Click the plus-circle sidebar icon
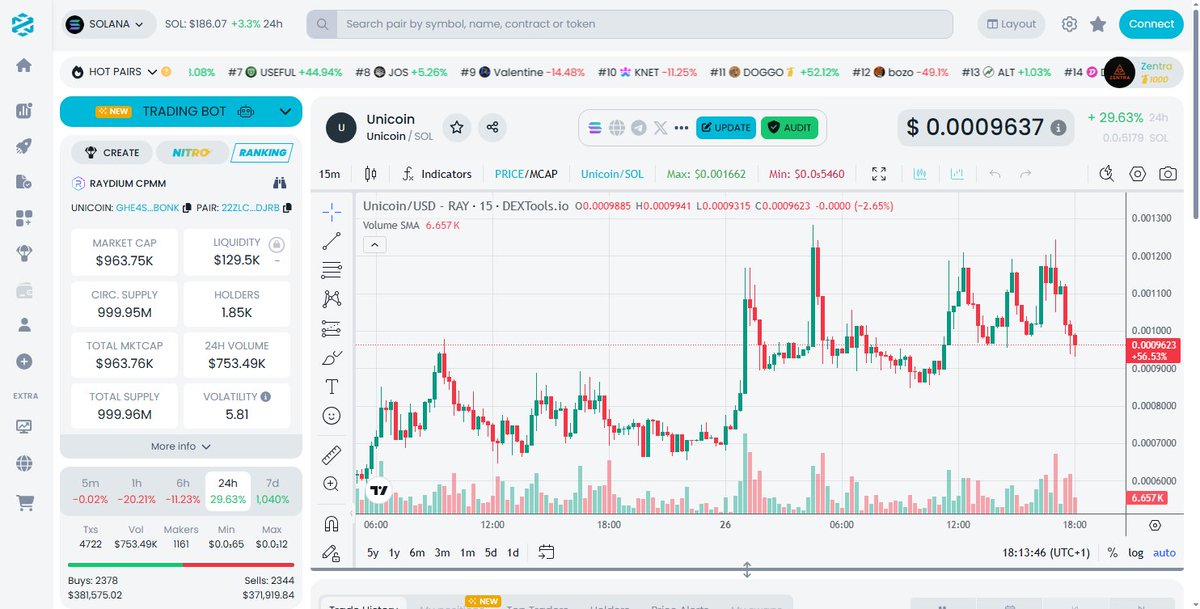Screen dimensions: 1200x609 coord(24,361)
